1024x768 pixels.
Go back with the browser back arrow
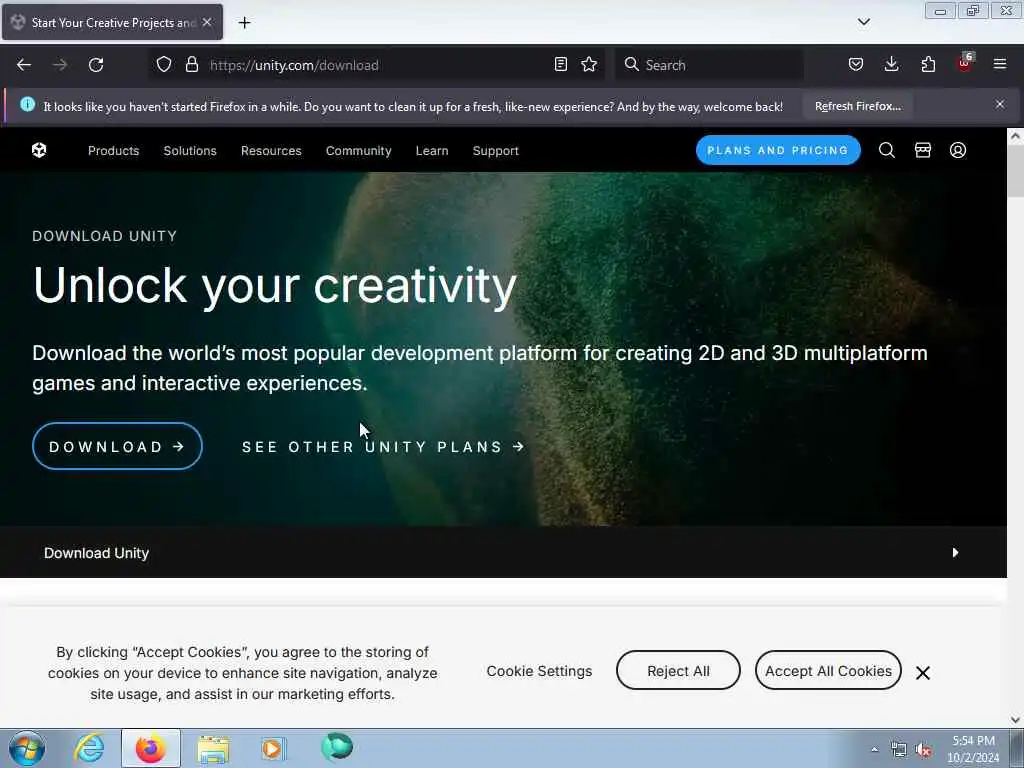pos(24,65)
